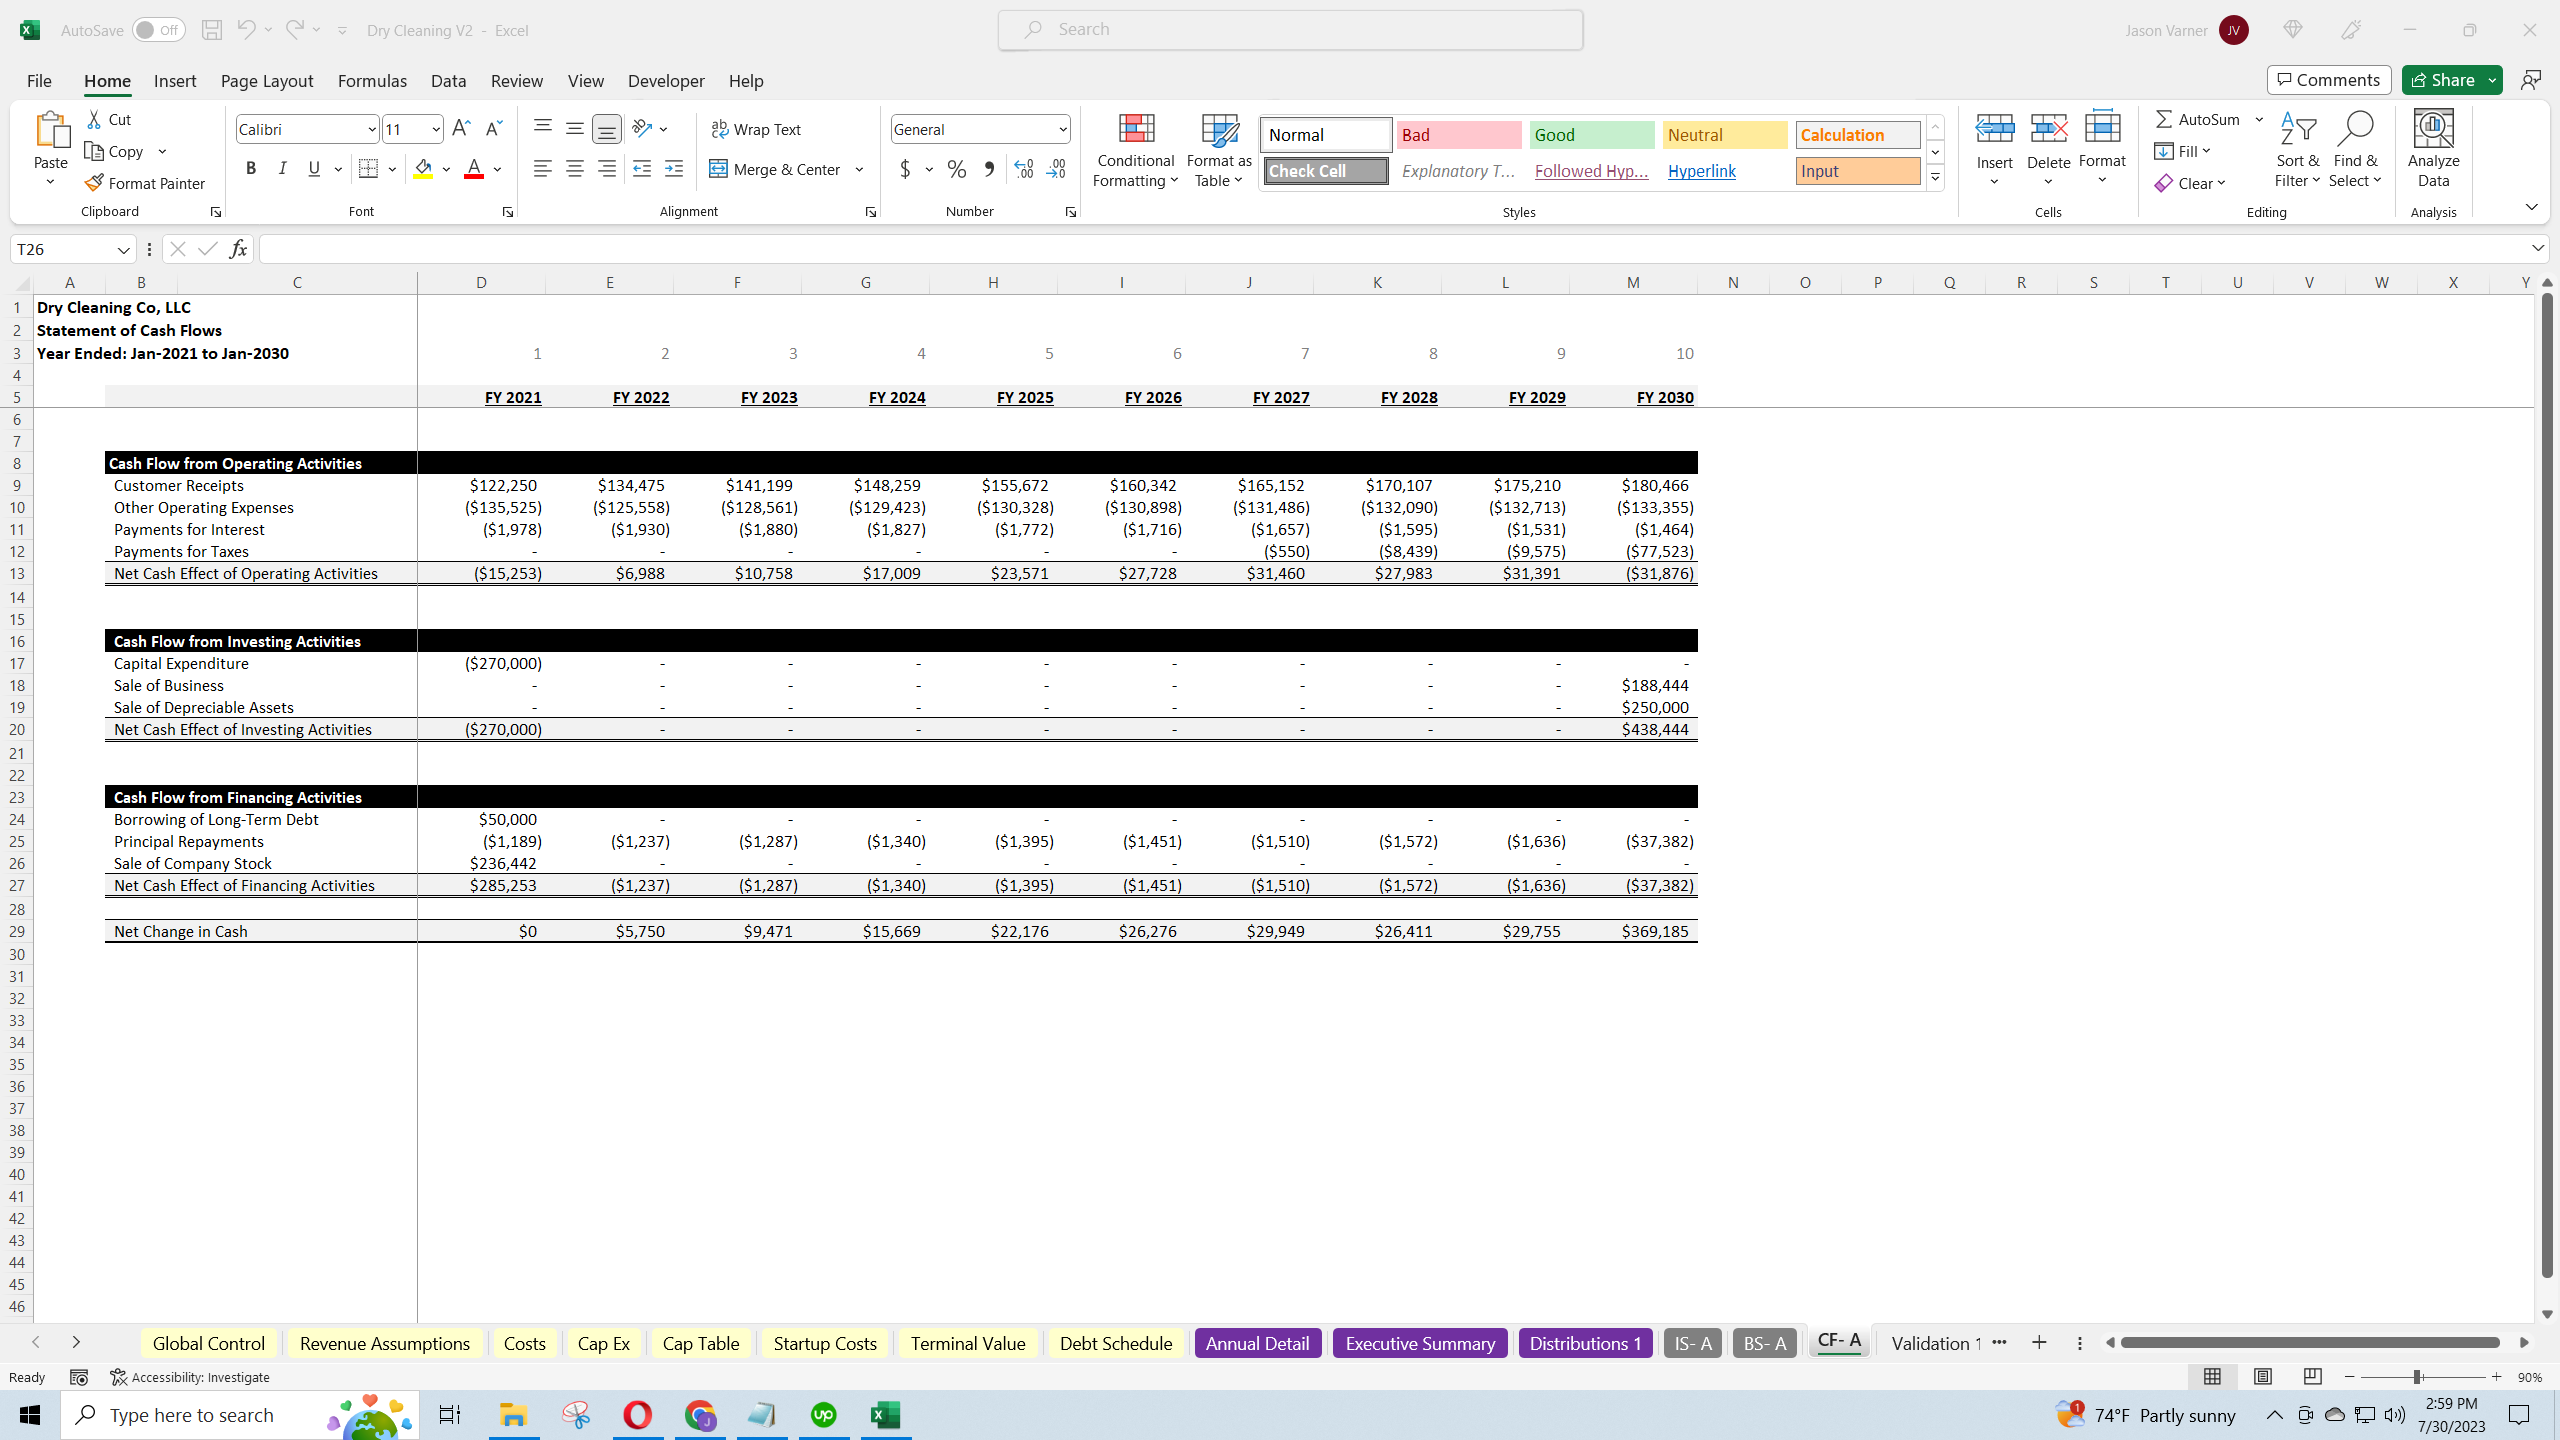Open the Font name dropdown
The height and width of the screenshot is (1440, 2560).
point(371,128)
